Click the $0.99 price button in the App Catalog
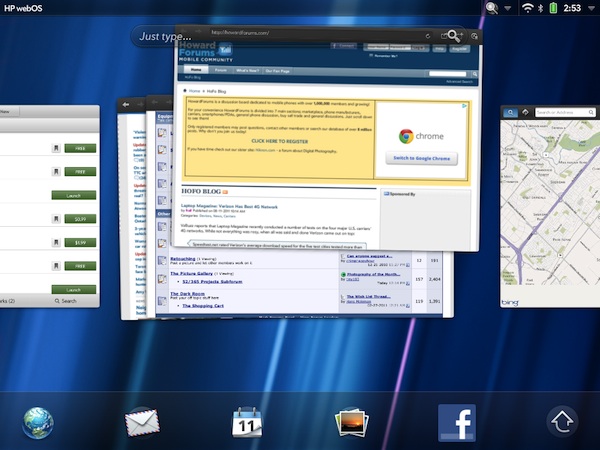 pos(80,219)
